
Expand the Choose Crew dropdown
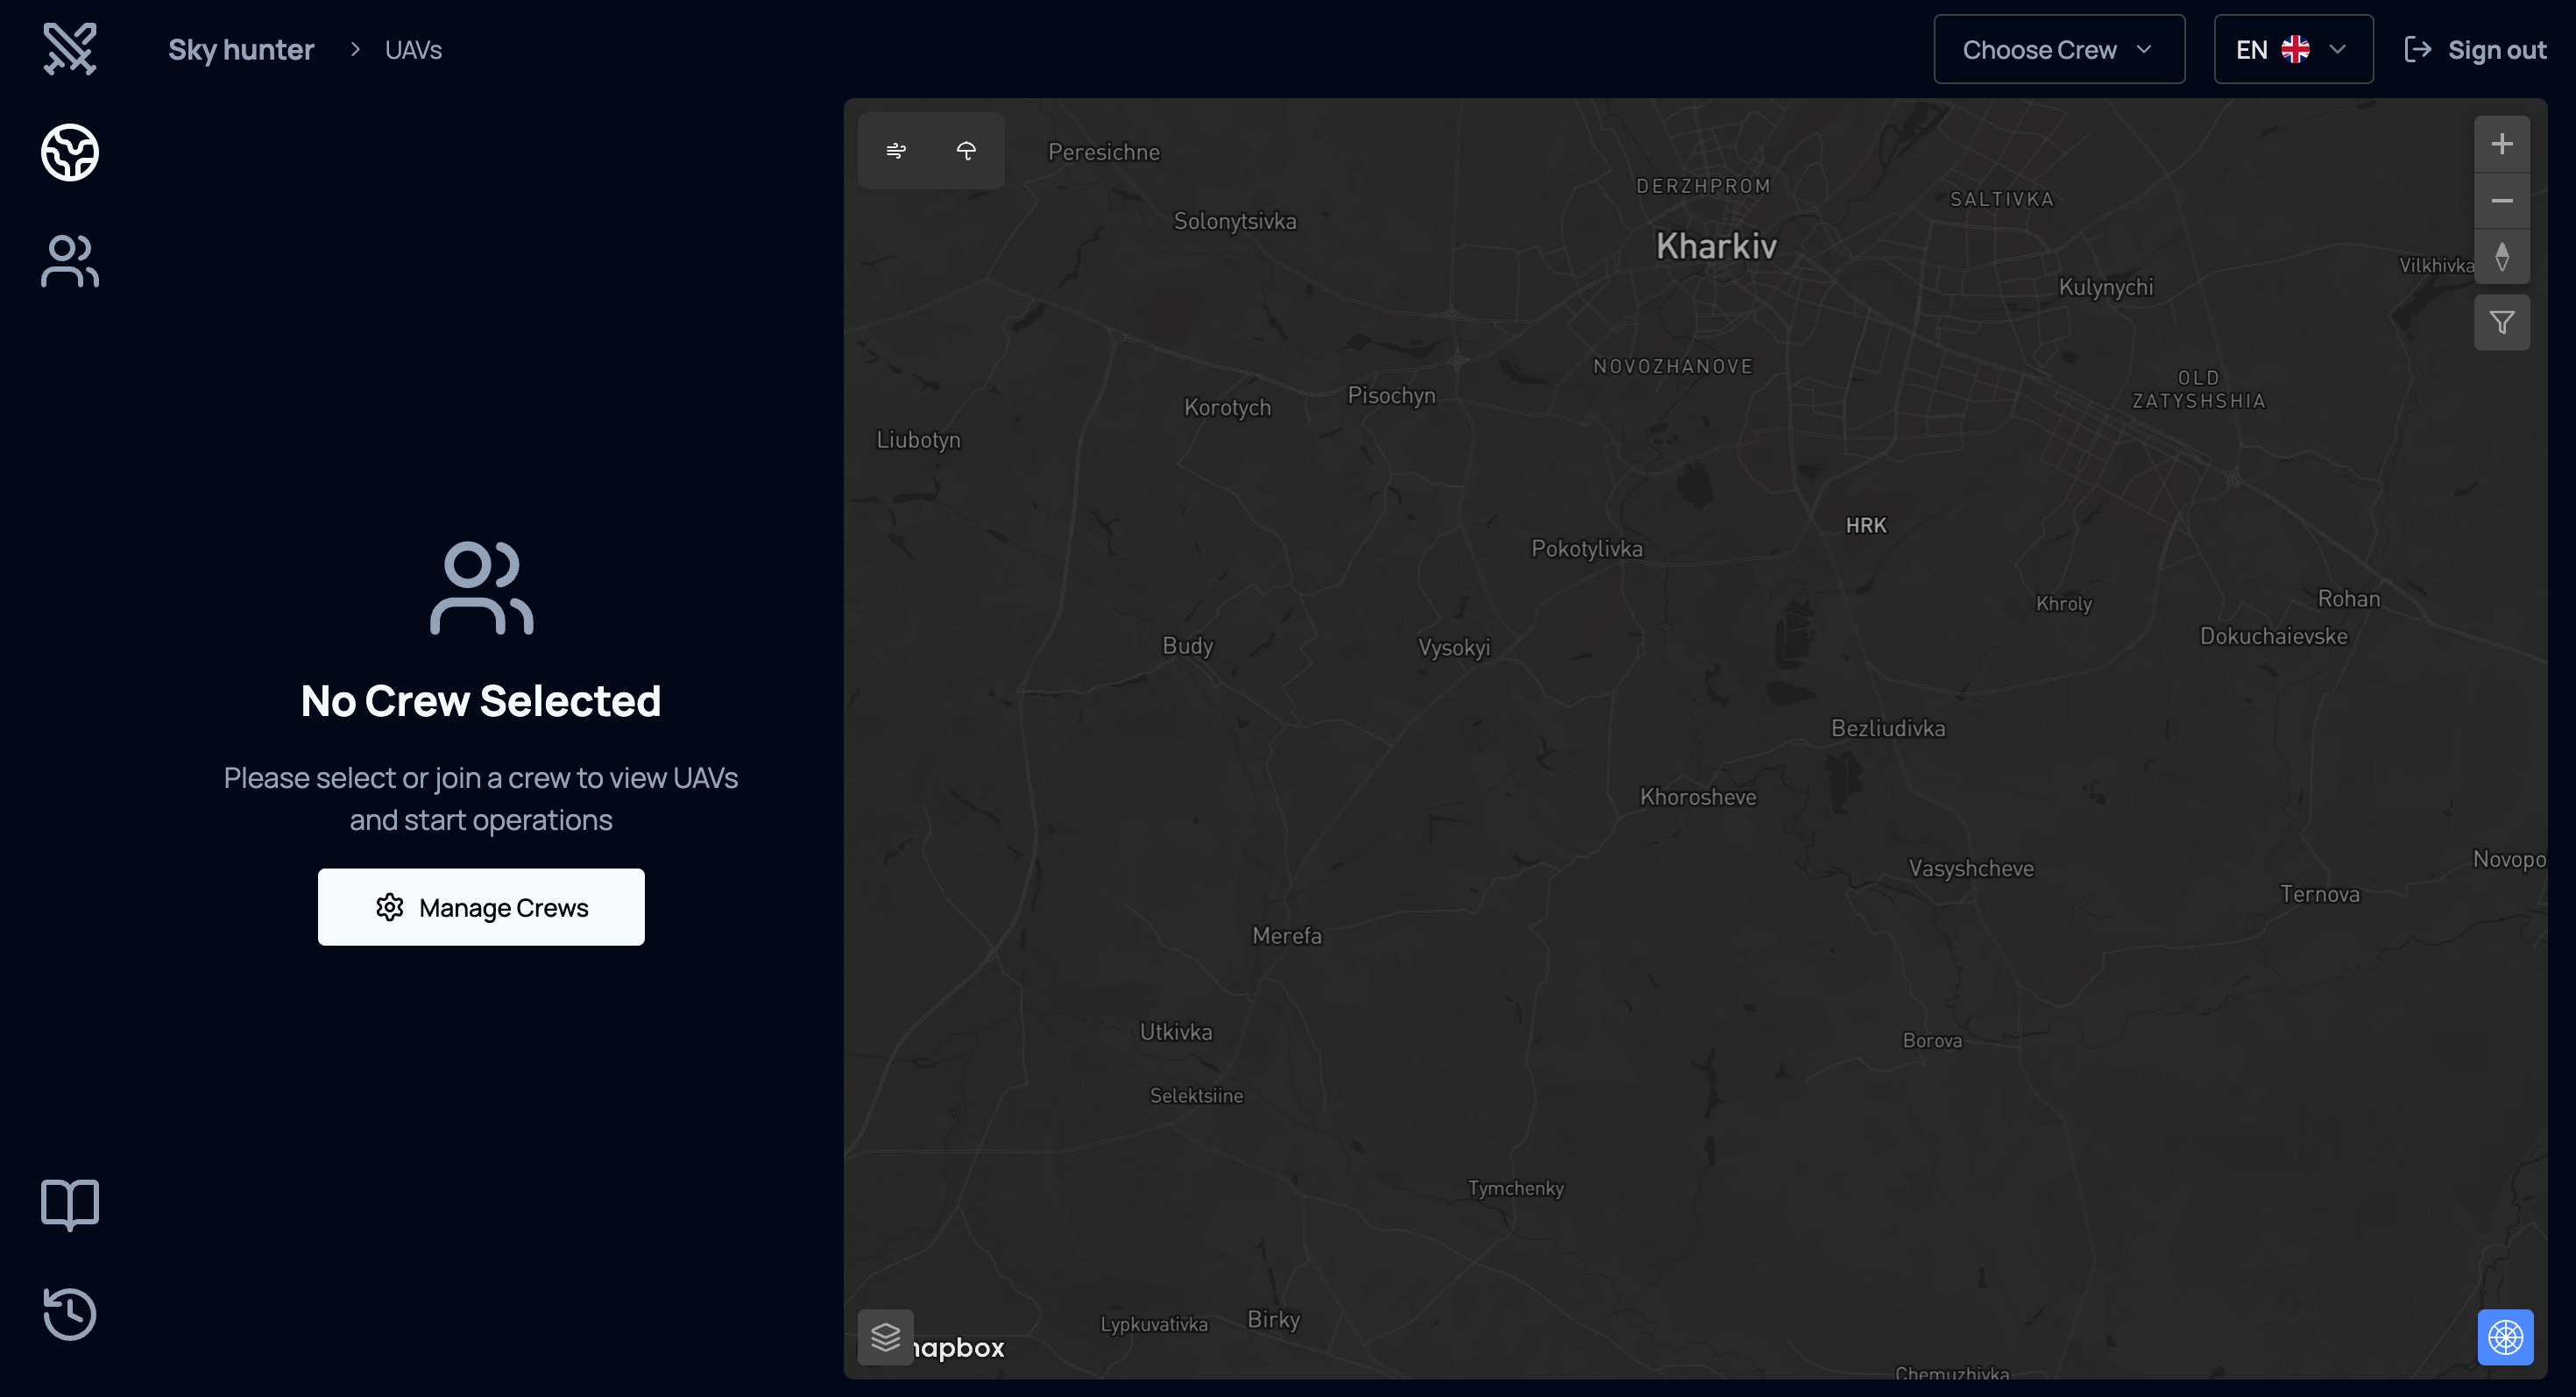click(2058, 50)
